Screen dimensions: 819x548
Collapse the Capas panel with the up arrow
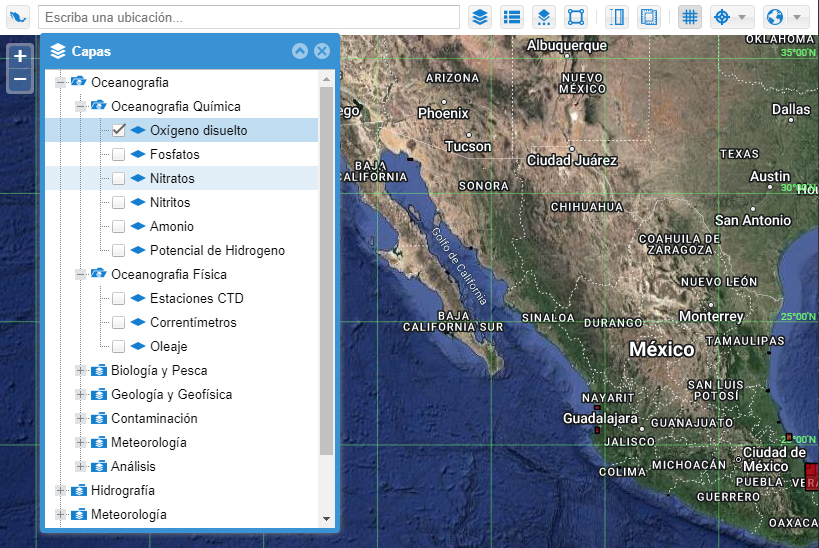coord(299,51)
